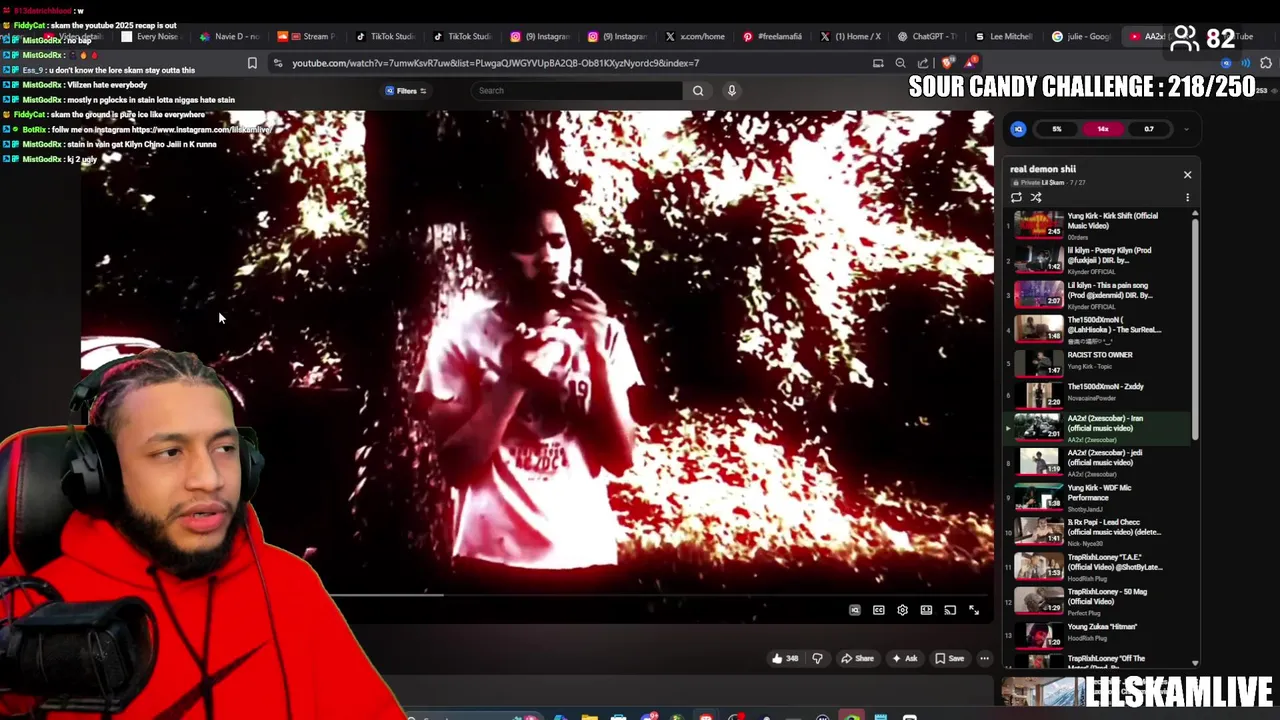
Task: Like the video with 348 likes
Action: click(784, 658)
